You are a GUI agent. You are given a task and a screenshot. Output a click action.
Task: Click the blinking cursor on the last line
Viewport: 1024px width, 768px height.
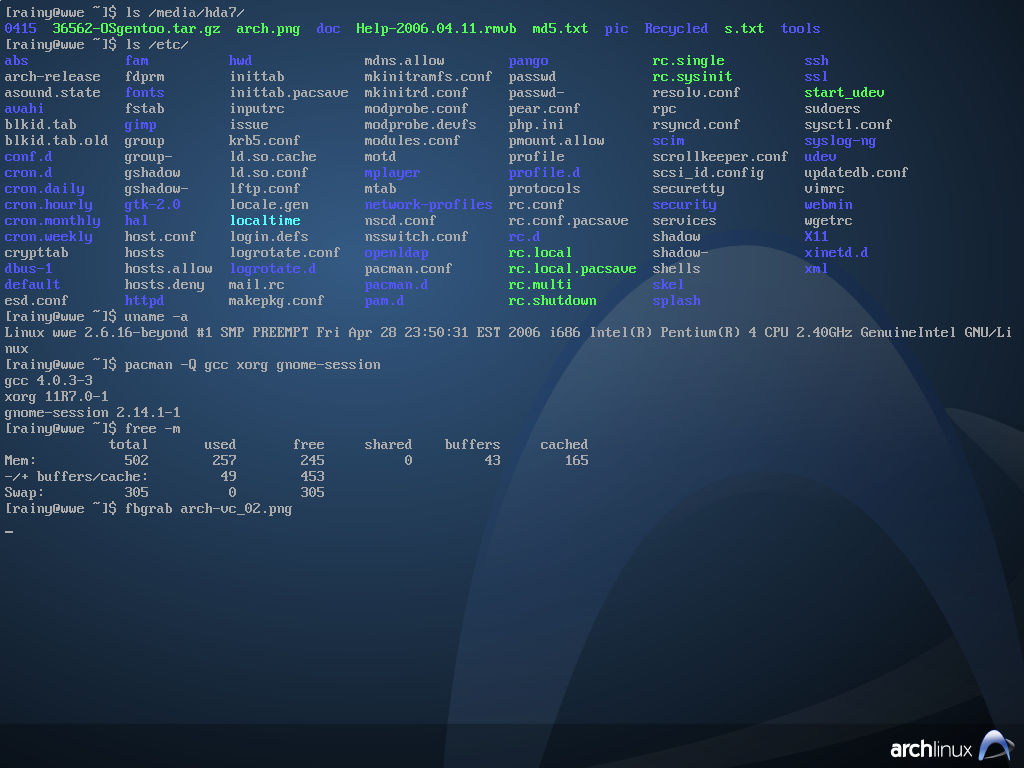tap(9, 531)
